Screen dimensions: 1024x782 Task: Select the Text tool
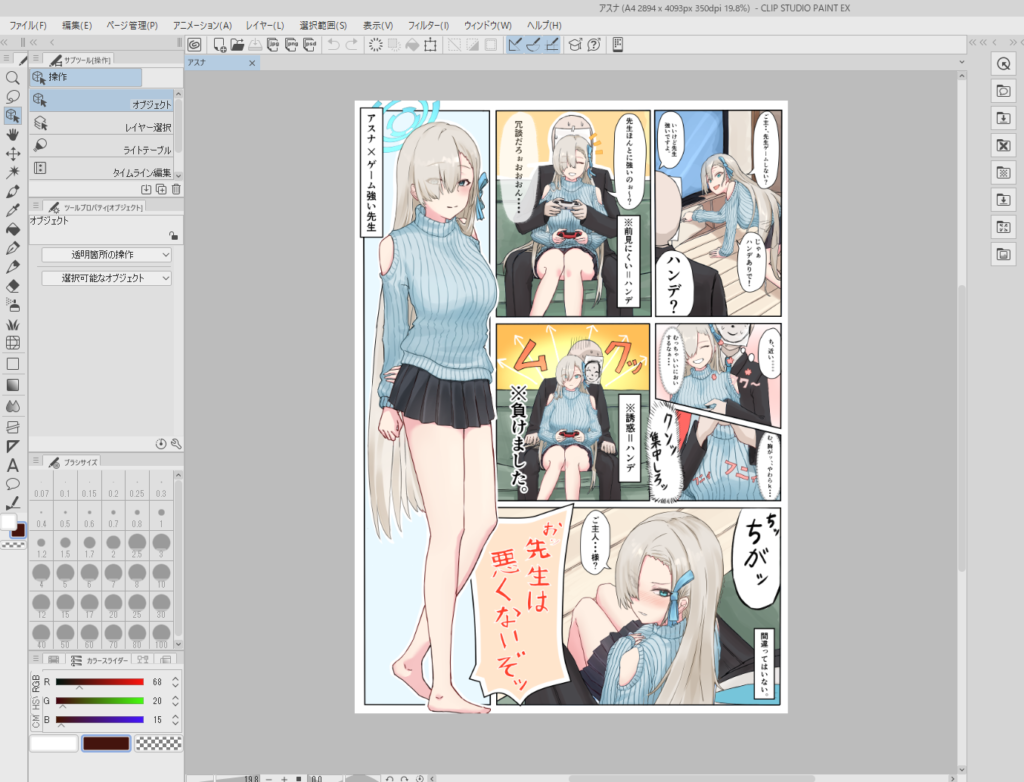(12, 465)
